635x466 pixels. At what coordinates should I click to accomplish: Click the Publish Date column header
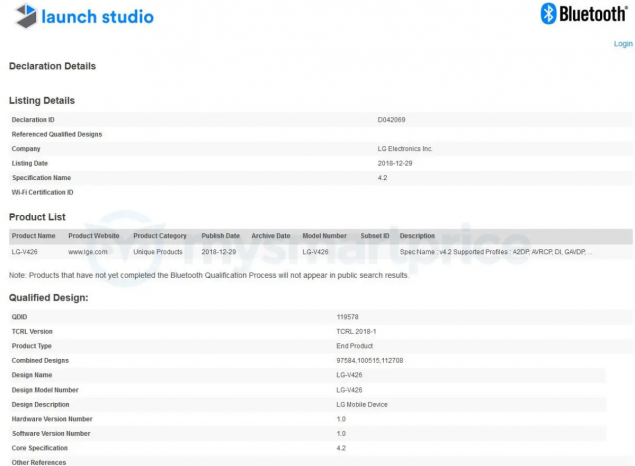pyautogui.click(x=220, y=236)
